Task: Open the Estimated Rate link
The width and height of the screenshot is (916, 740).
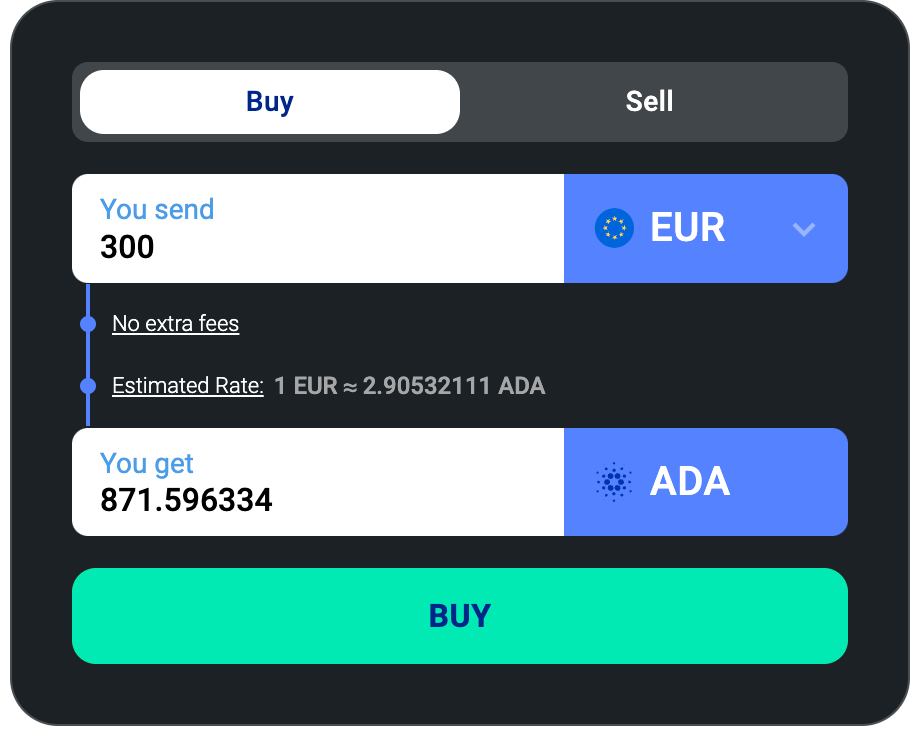Action: pos(188,386)
